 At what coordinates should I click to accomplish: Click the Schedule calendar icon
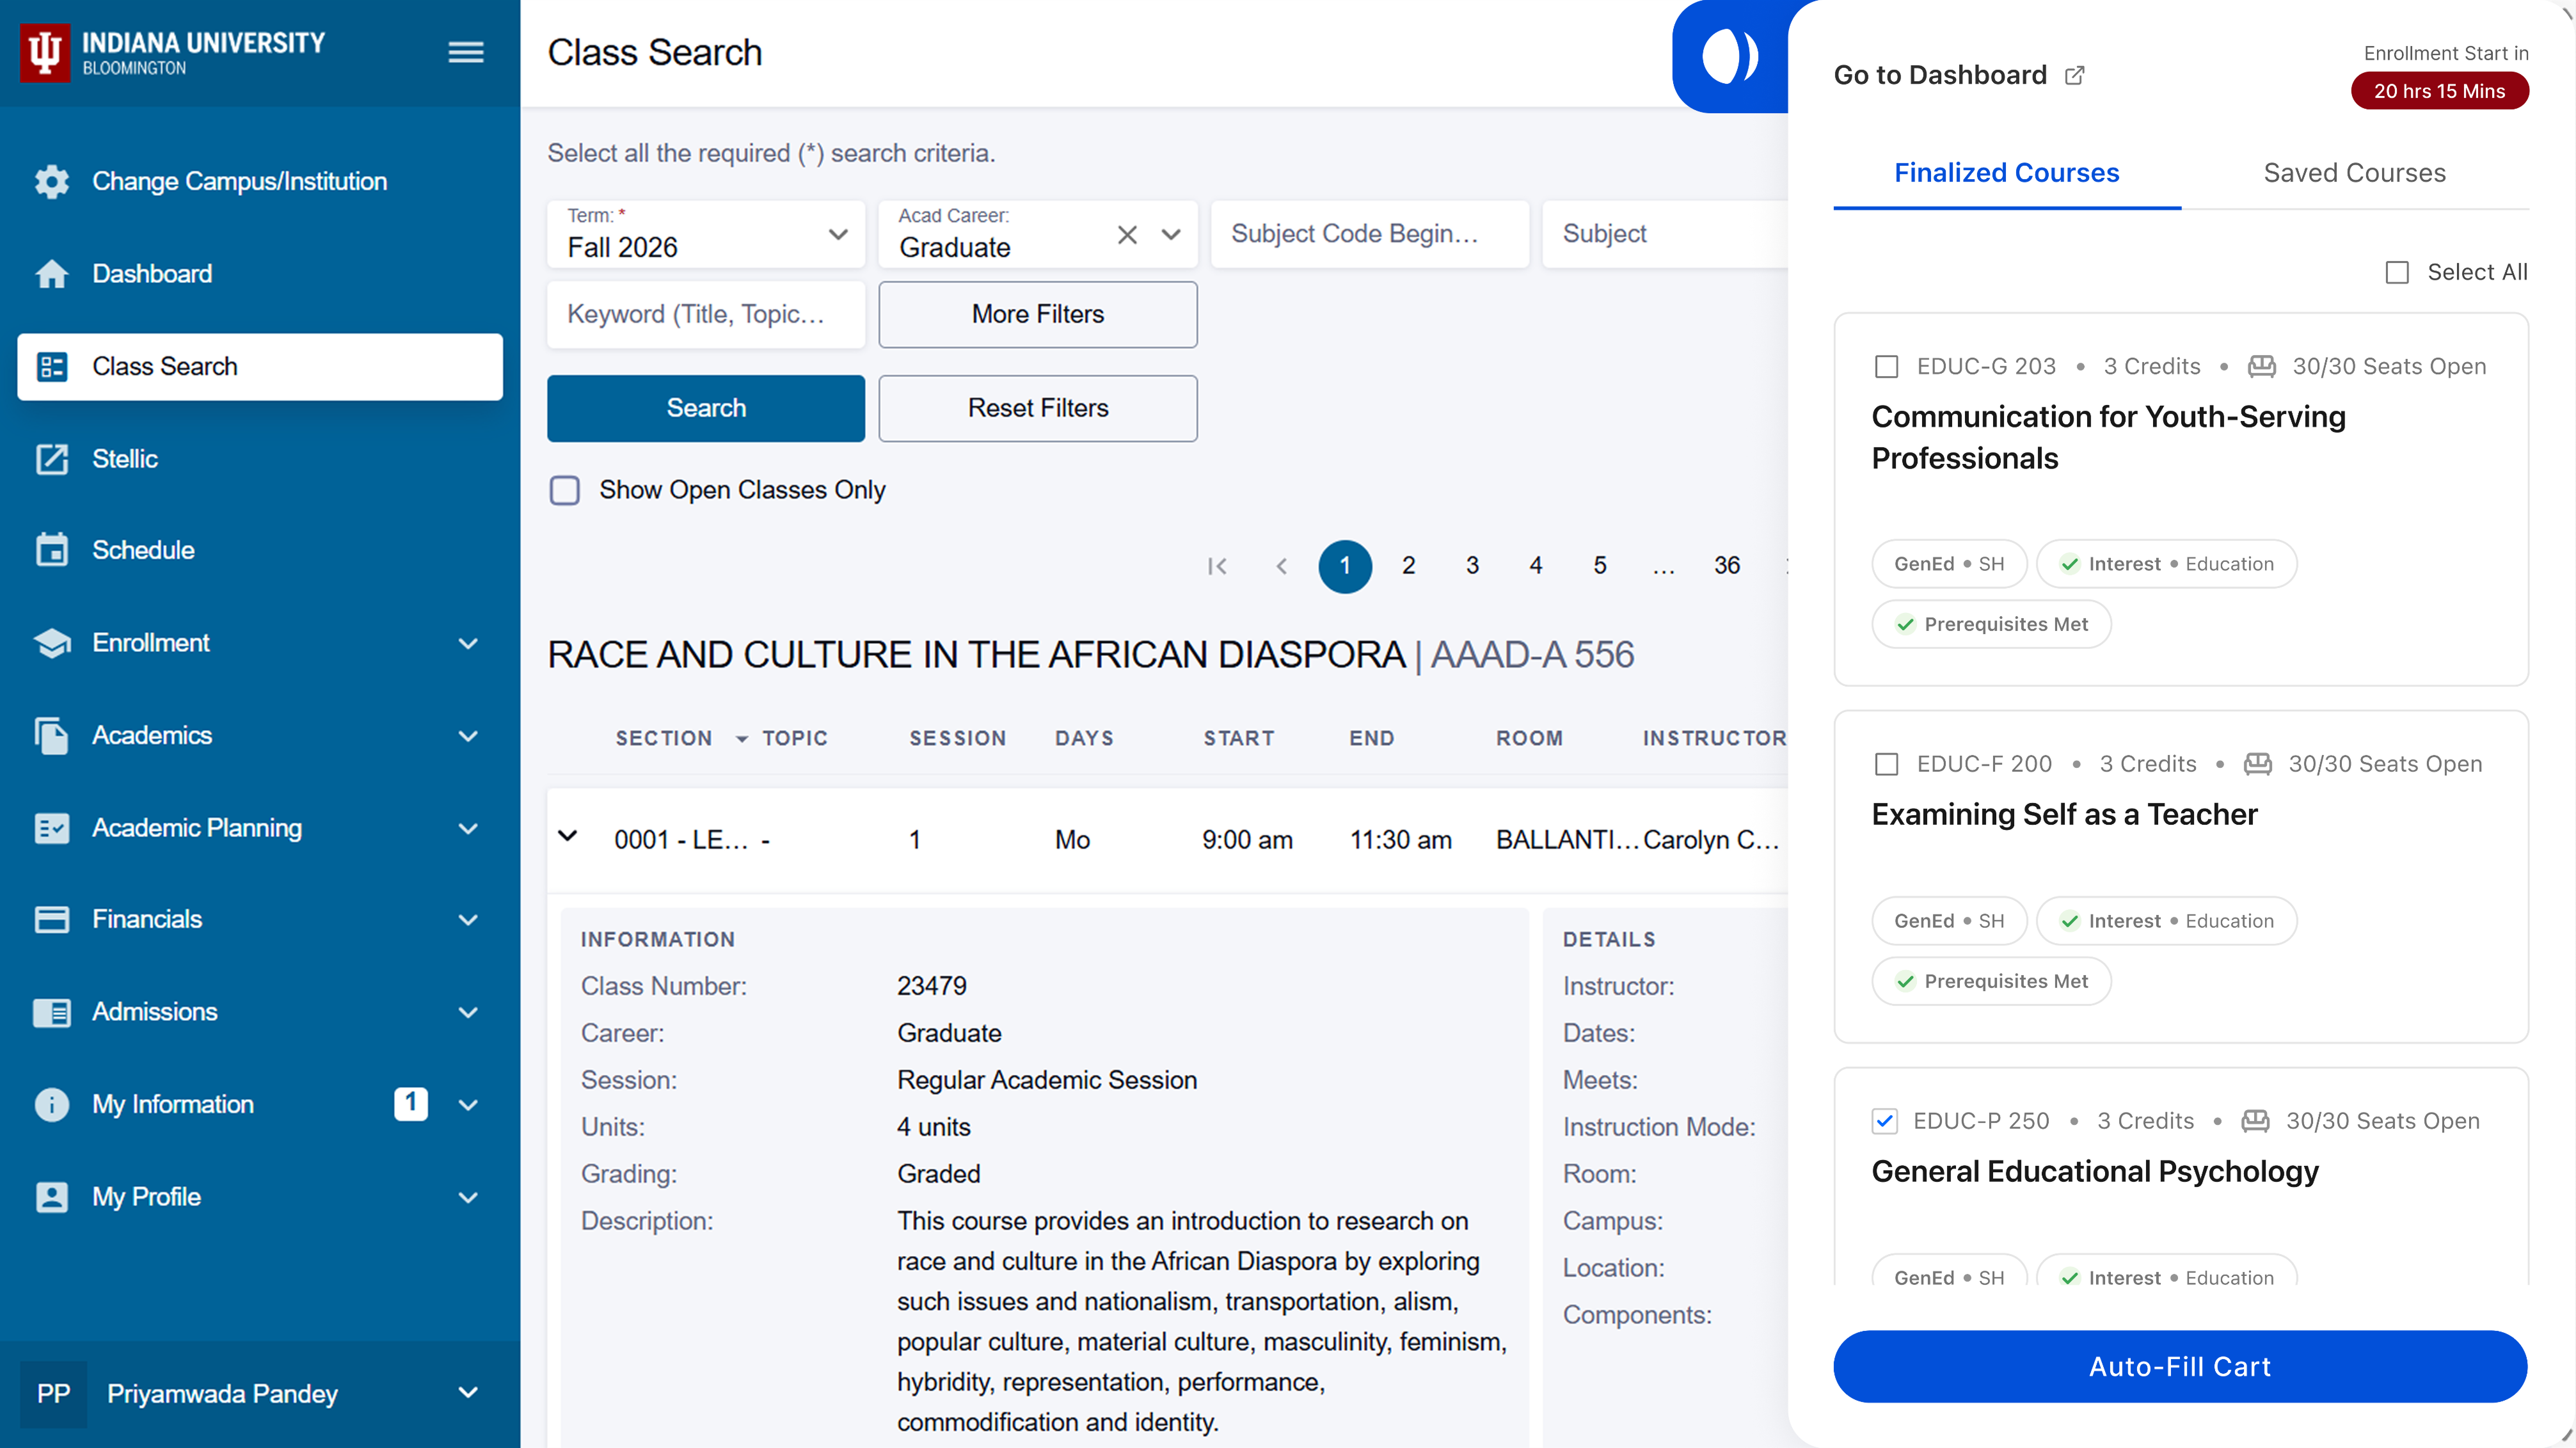(52, 550)
